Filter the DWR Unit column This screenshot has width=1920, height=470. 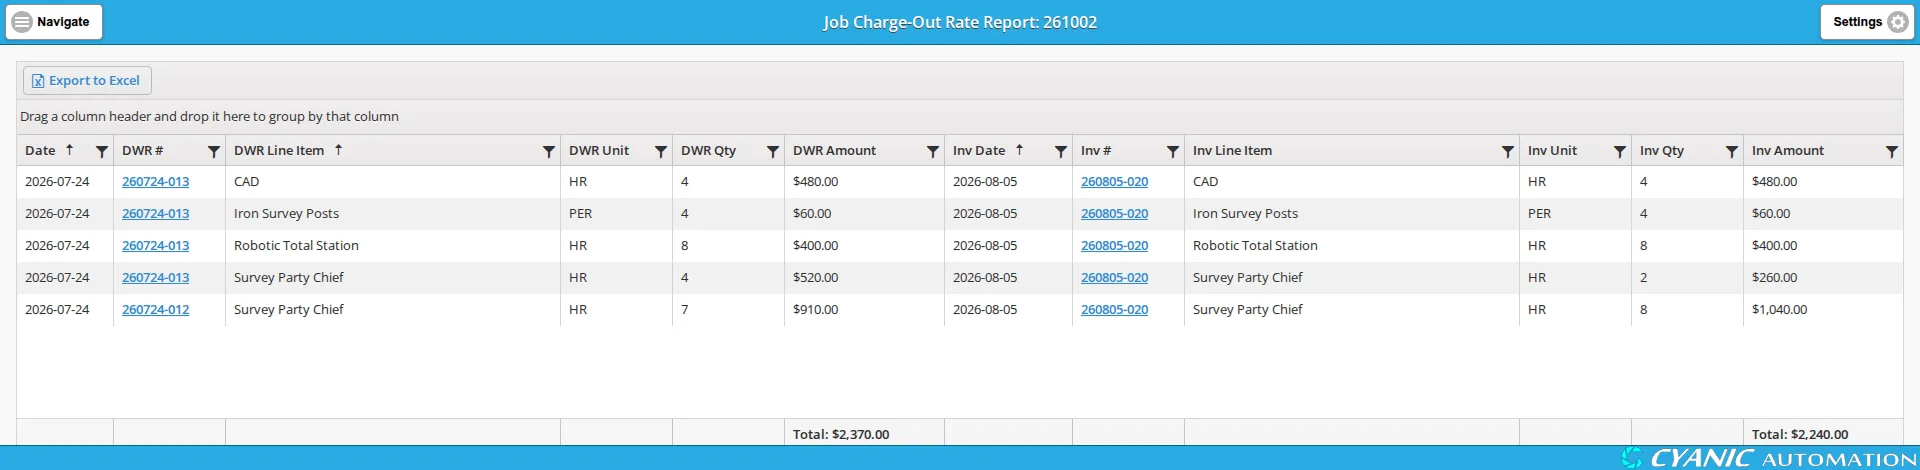[x=660, y=151]
